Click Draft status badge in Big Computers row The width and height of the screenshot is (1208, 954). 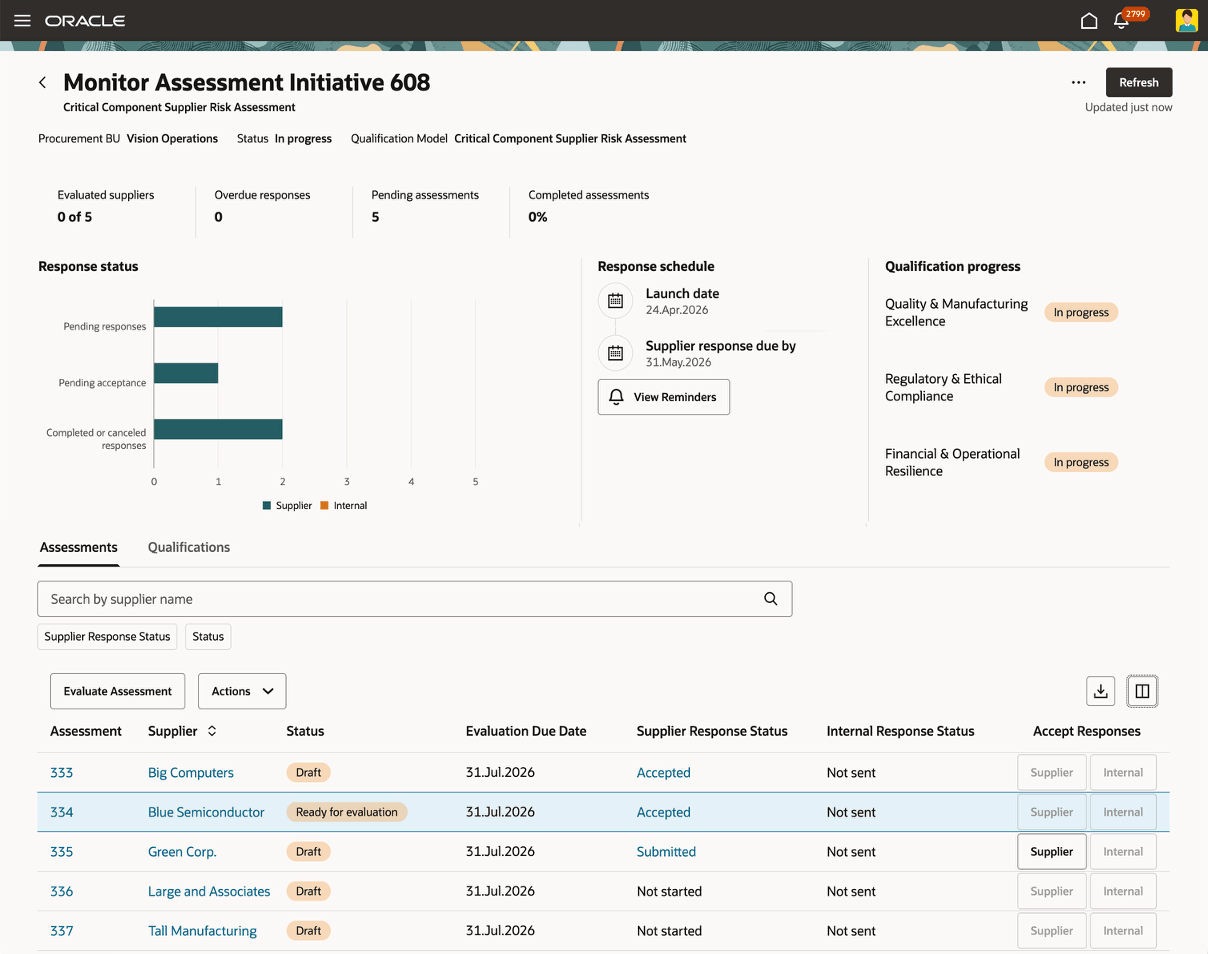coord(309,773)
